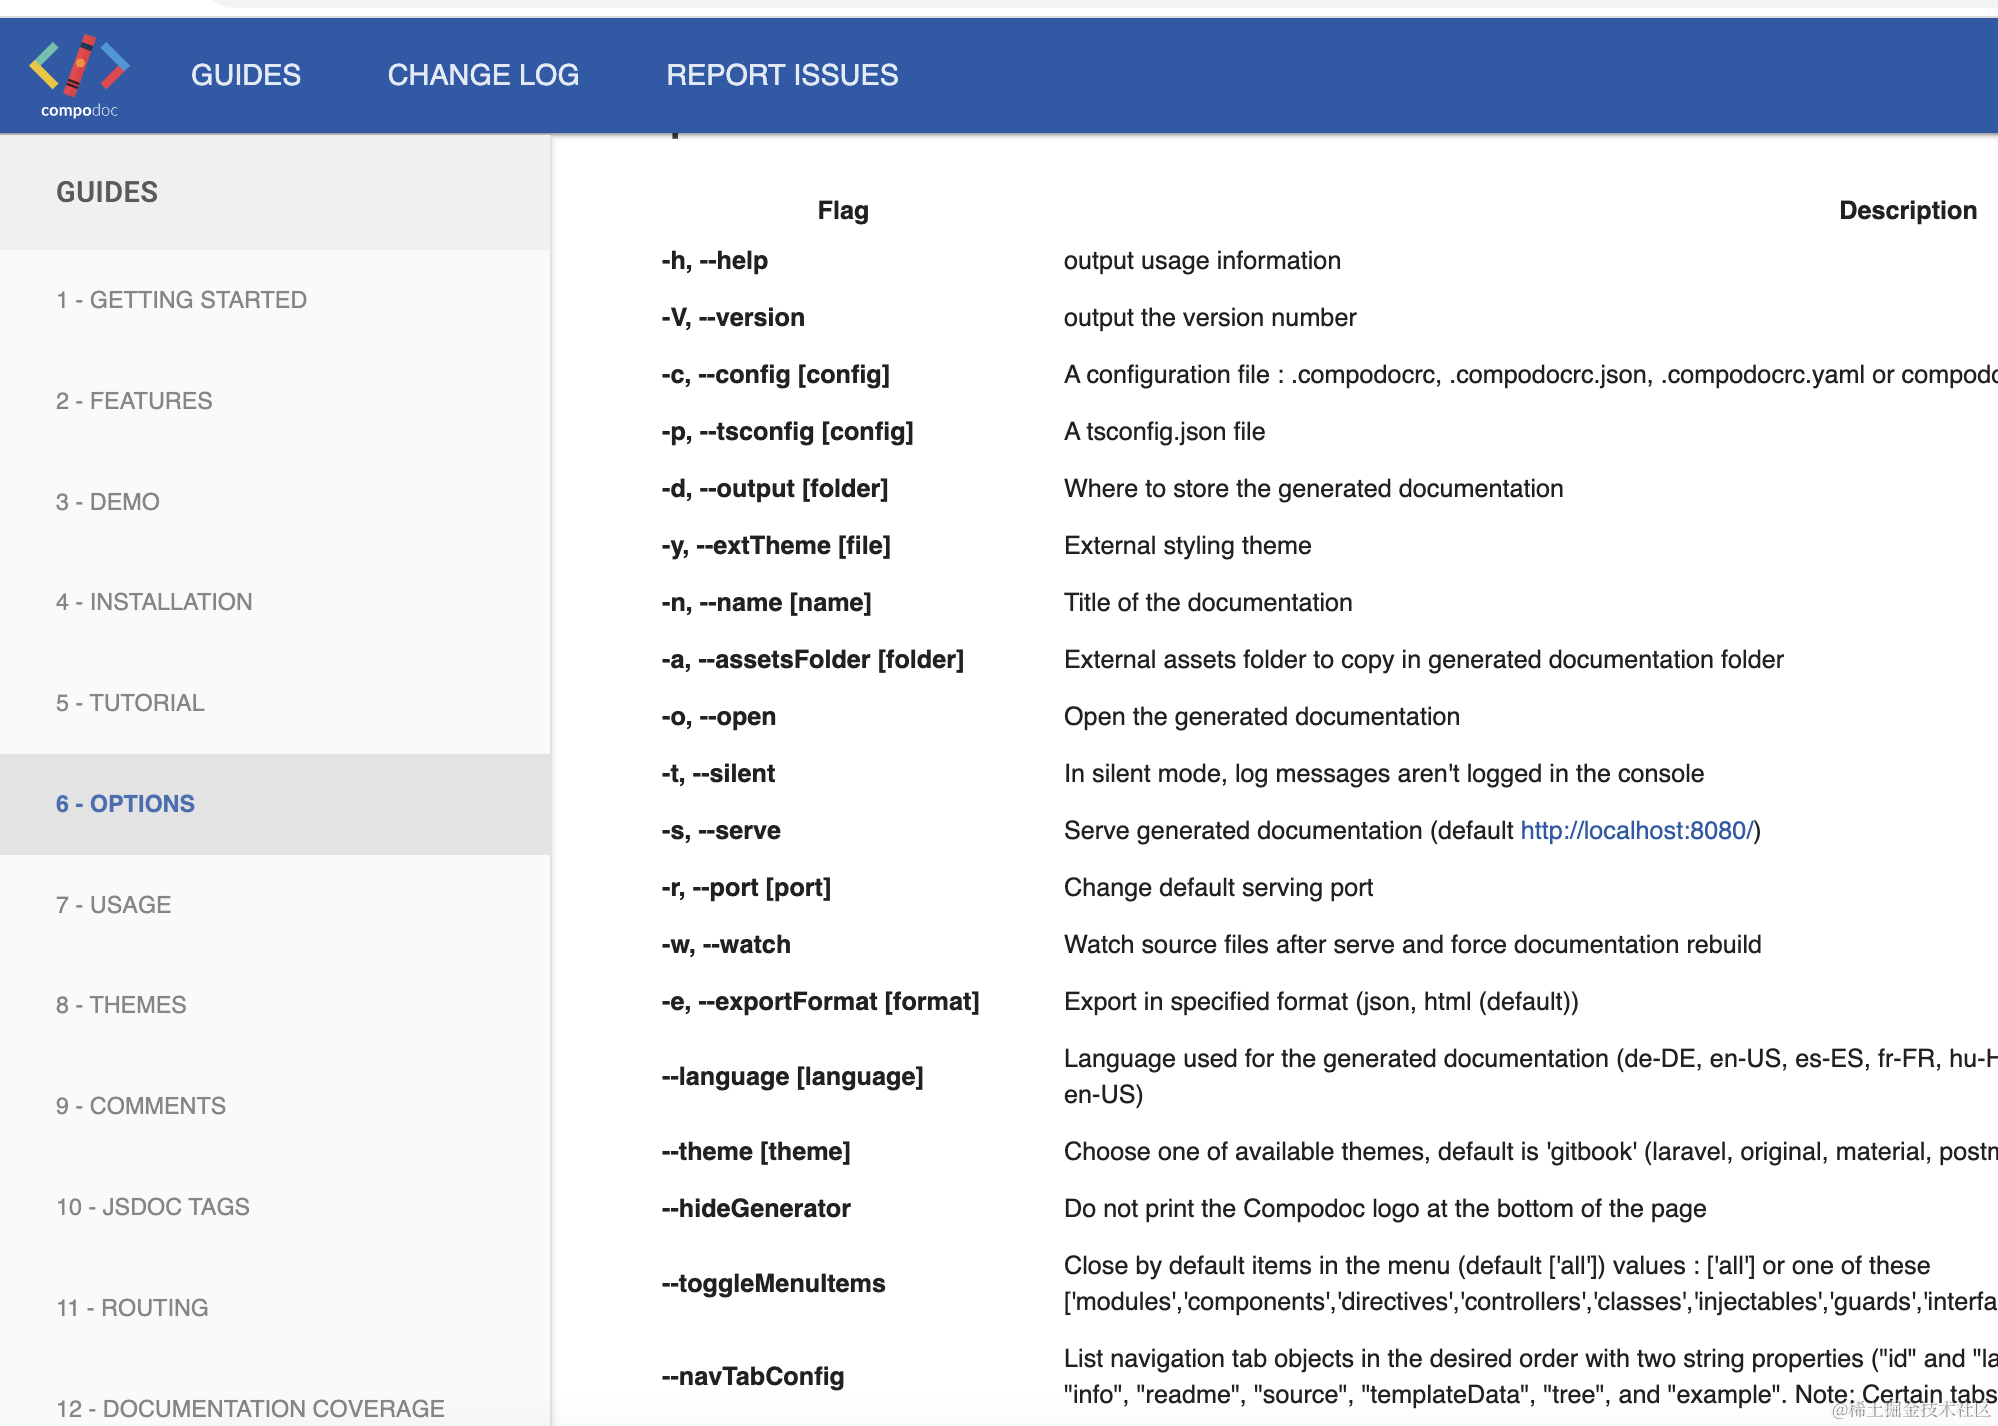Navigate to 5 - Tutorial section

(130, 703)
